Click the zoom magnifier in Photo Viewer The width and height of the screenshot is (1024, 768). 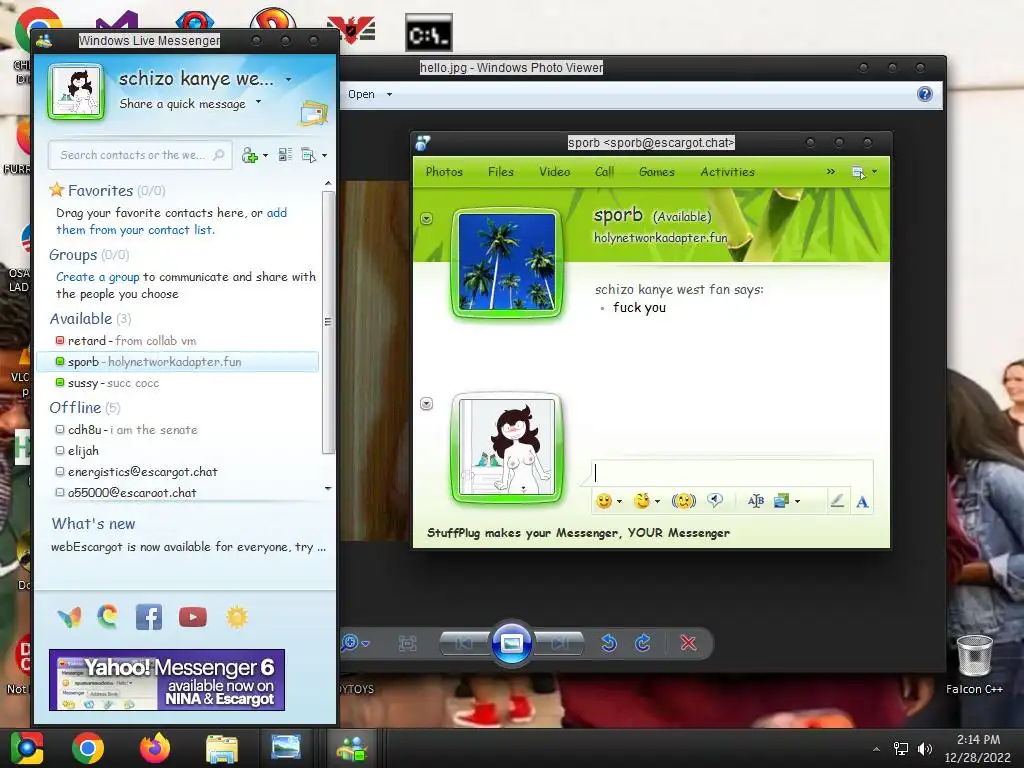[x=350, y=643]
